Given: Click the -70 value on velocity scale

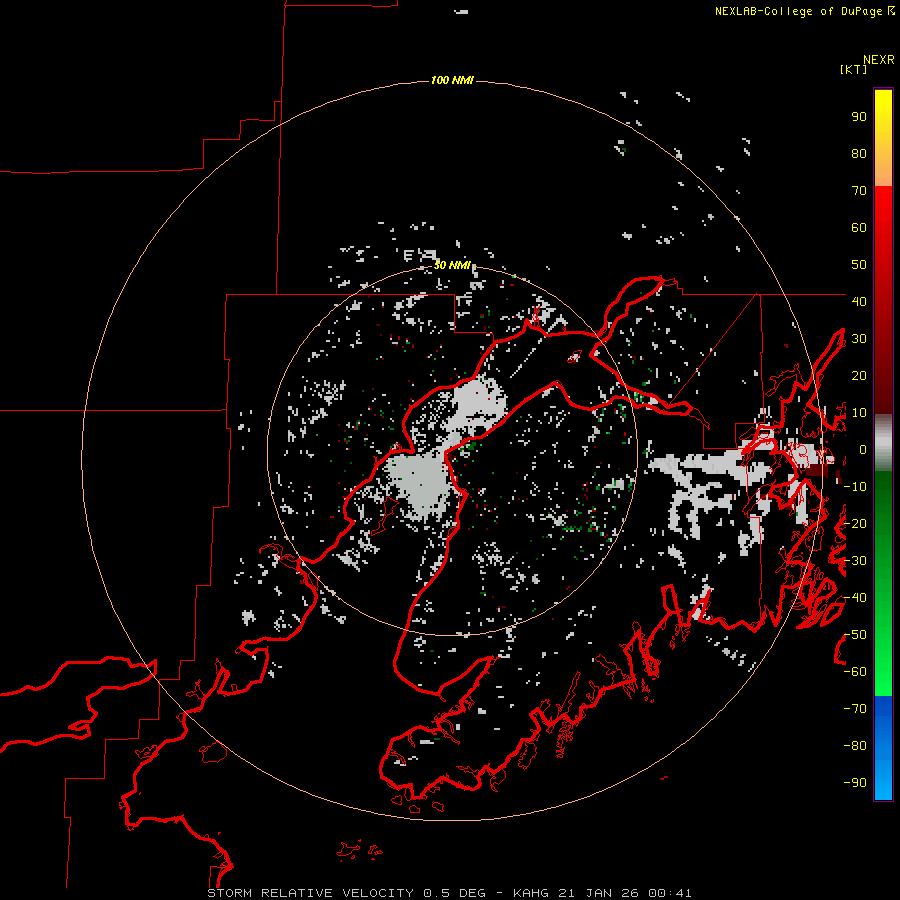Looking at the screenshot, I should pyautogui.click(x=855, y=709).
